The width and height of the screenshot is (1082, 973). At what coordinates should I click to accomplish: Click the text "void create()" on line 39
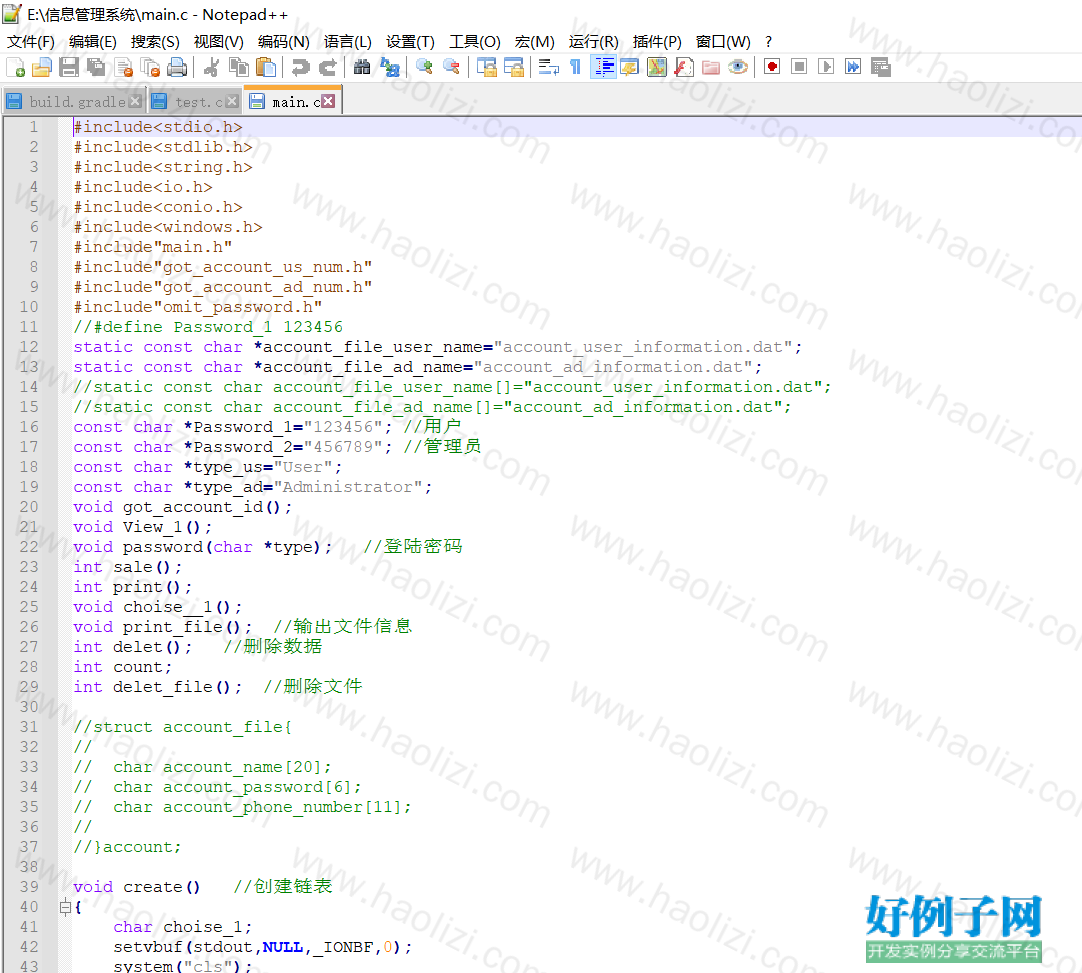137,887
